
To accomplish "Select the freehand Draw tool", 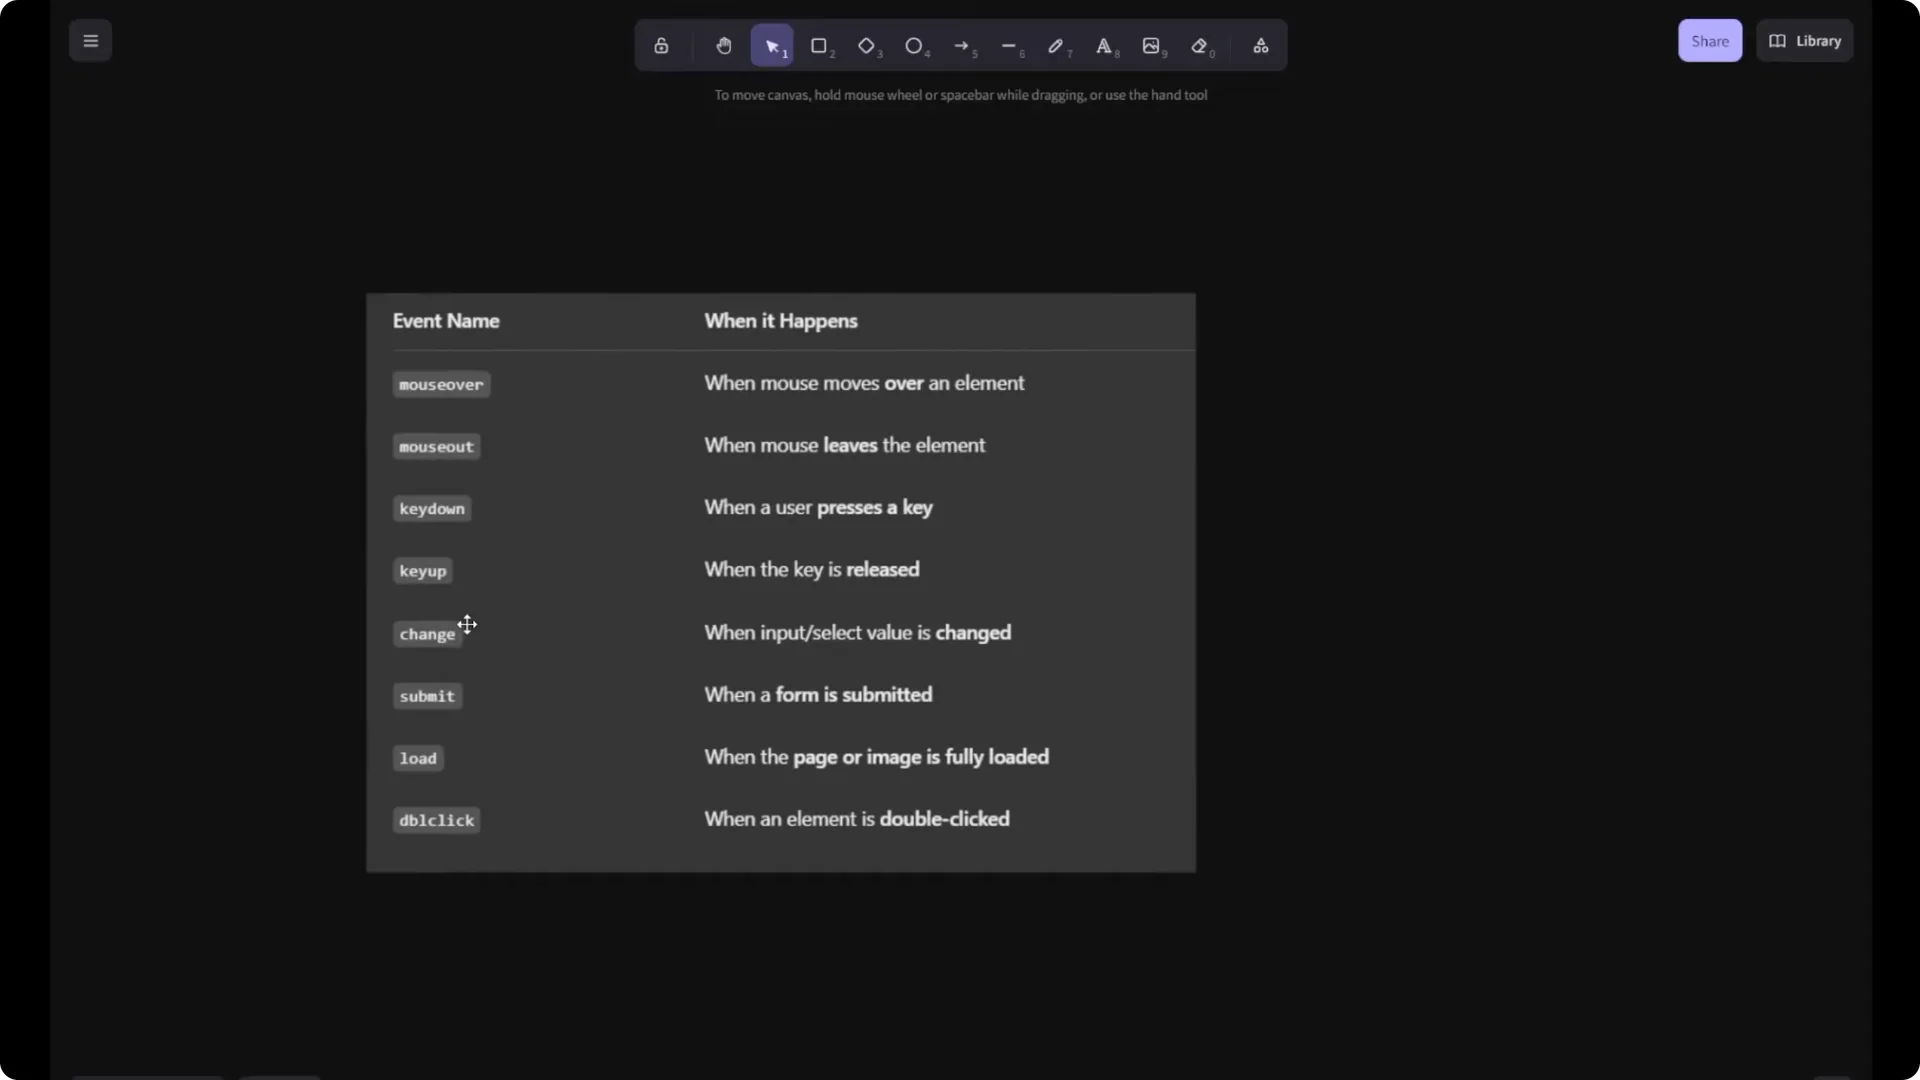I will 1057,45.
